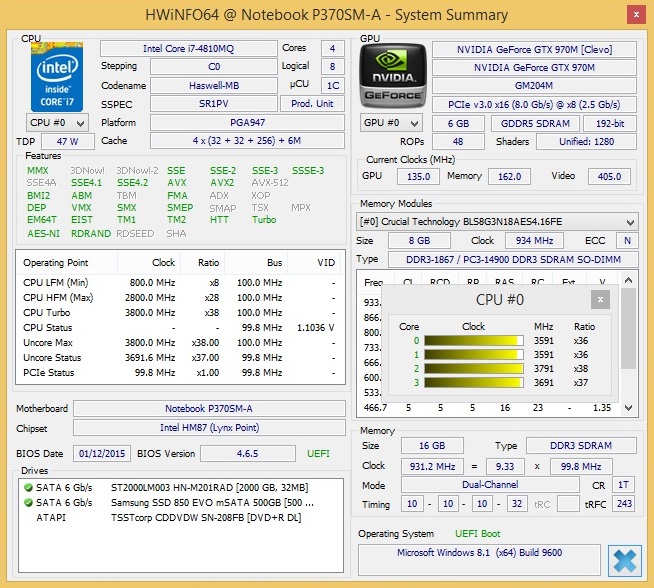
Task: Click the Core 2 clock bar
Action: (474, 369)
